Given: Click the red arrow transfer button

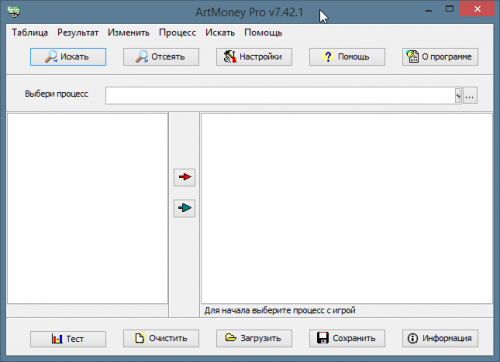Looking at the screenshot, I should [184, 177].
